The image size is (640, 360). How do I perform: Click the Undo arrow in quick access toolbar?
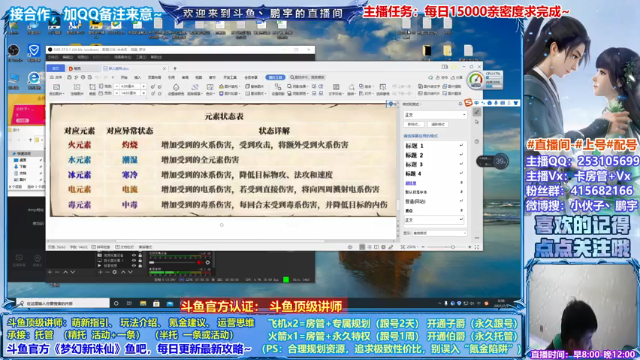click(x=97, y=78)
